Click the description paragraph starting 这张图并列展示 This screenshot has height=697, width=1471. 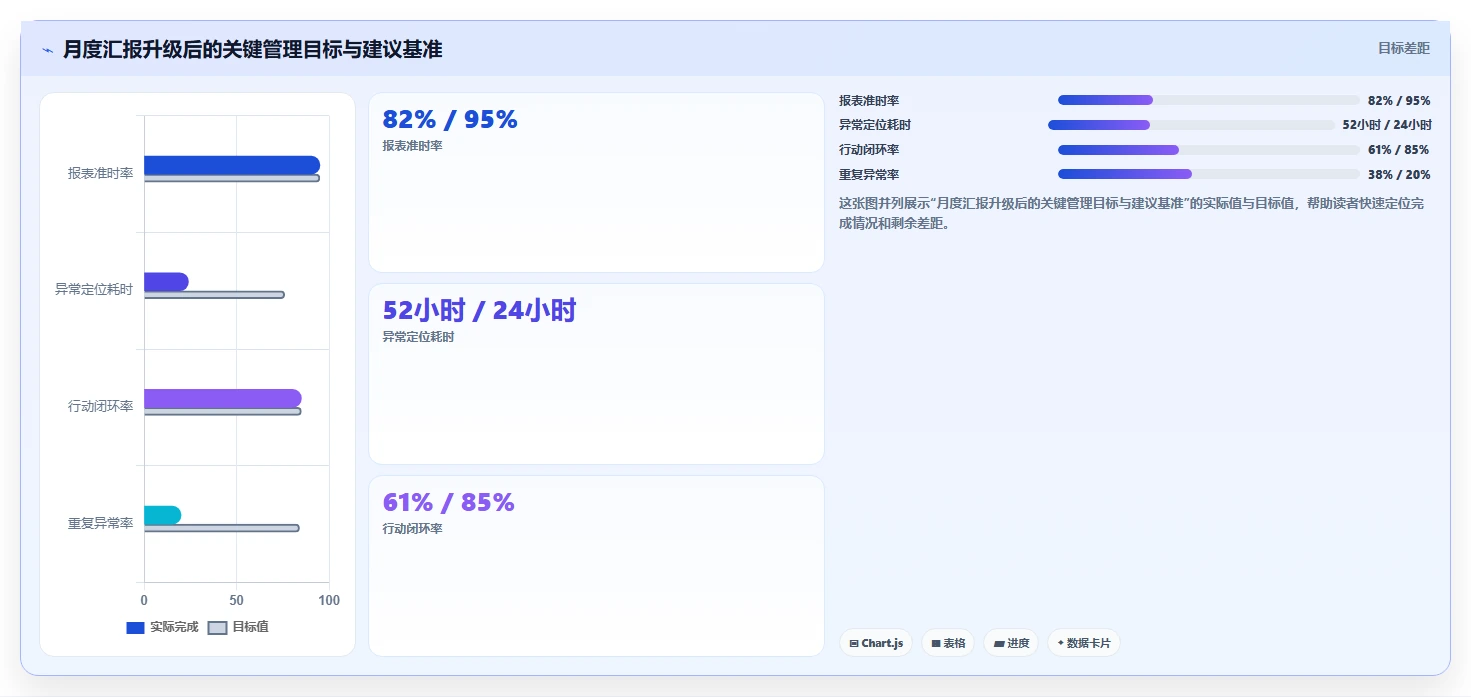1132,213
